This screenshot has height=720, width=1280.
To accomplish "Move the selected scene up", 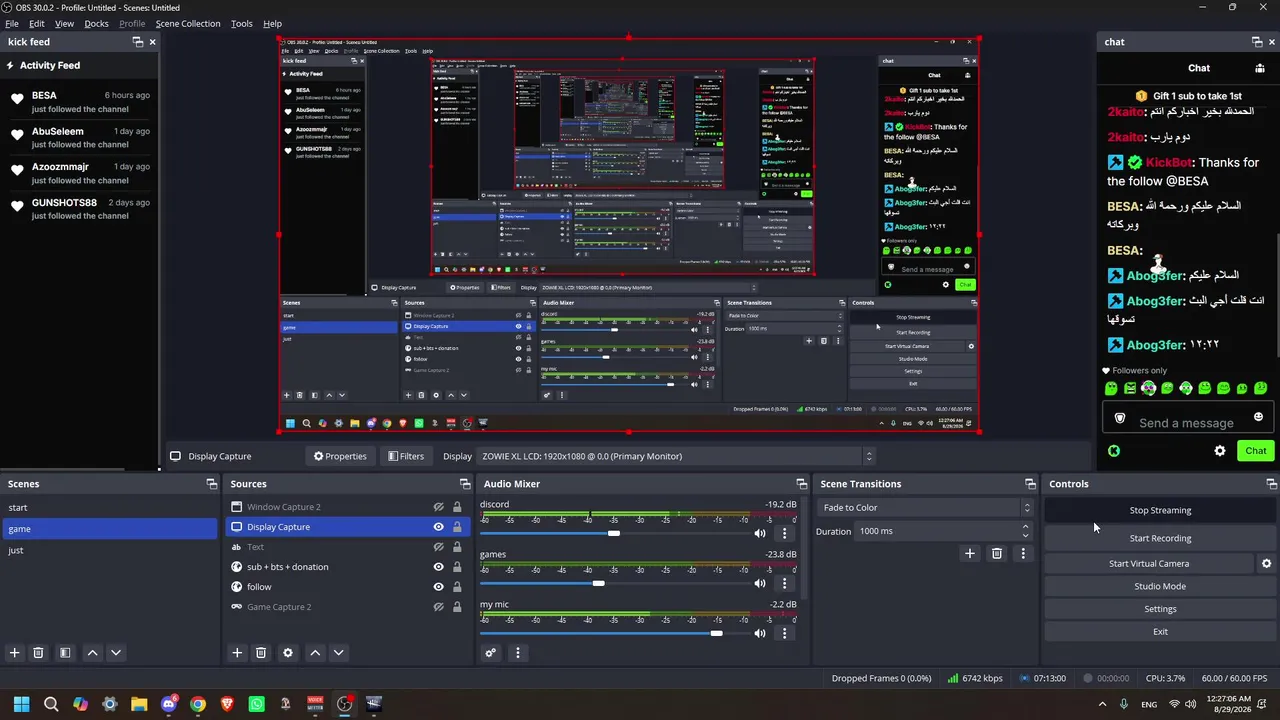I will click(x=93, y=653).
